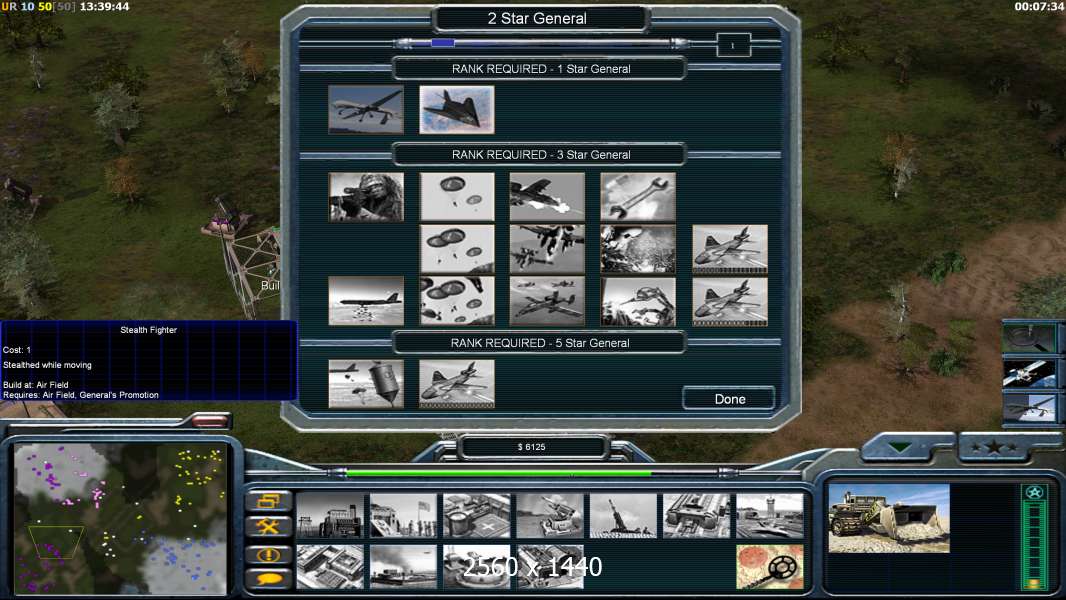Build the Particle Cannon superweapon

[x=477, y=567]
